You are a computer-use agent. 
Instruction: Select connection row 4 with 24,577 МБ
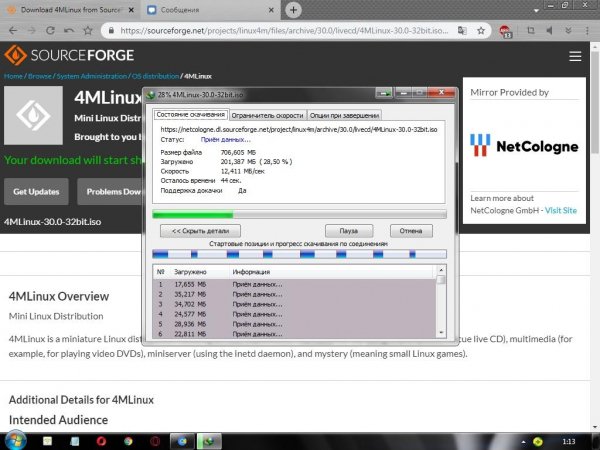[294, 314]
